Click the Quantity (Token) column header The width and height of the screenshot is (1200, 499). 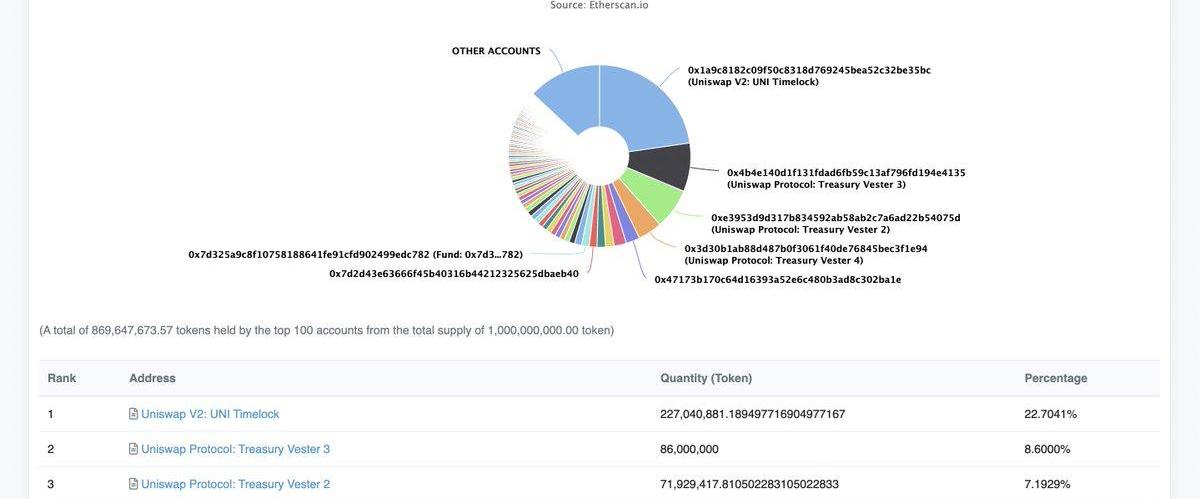coord(706,378)
